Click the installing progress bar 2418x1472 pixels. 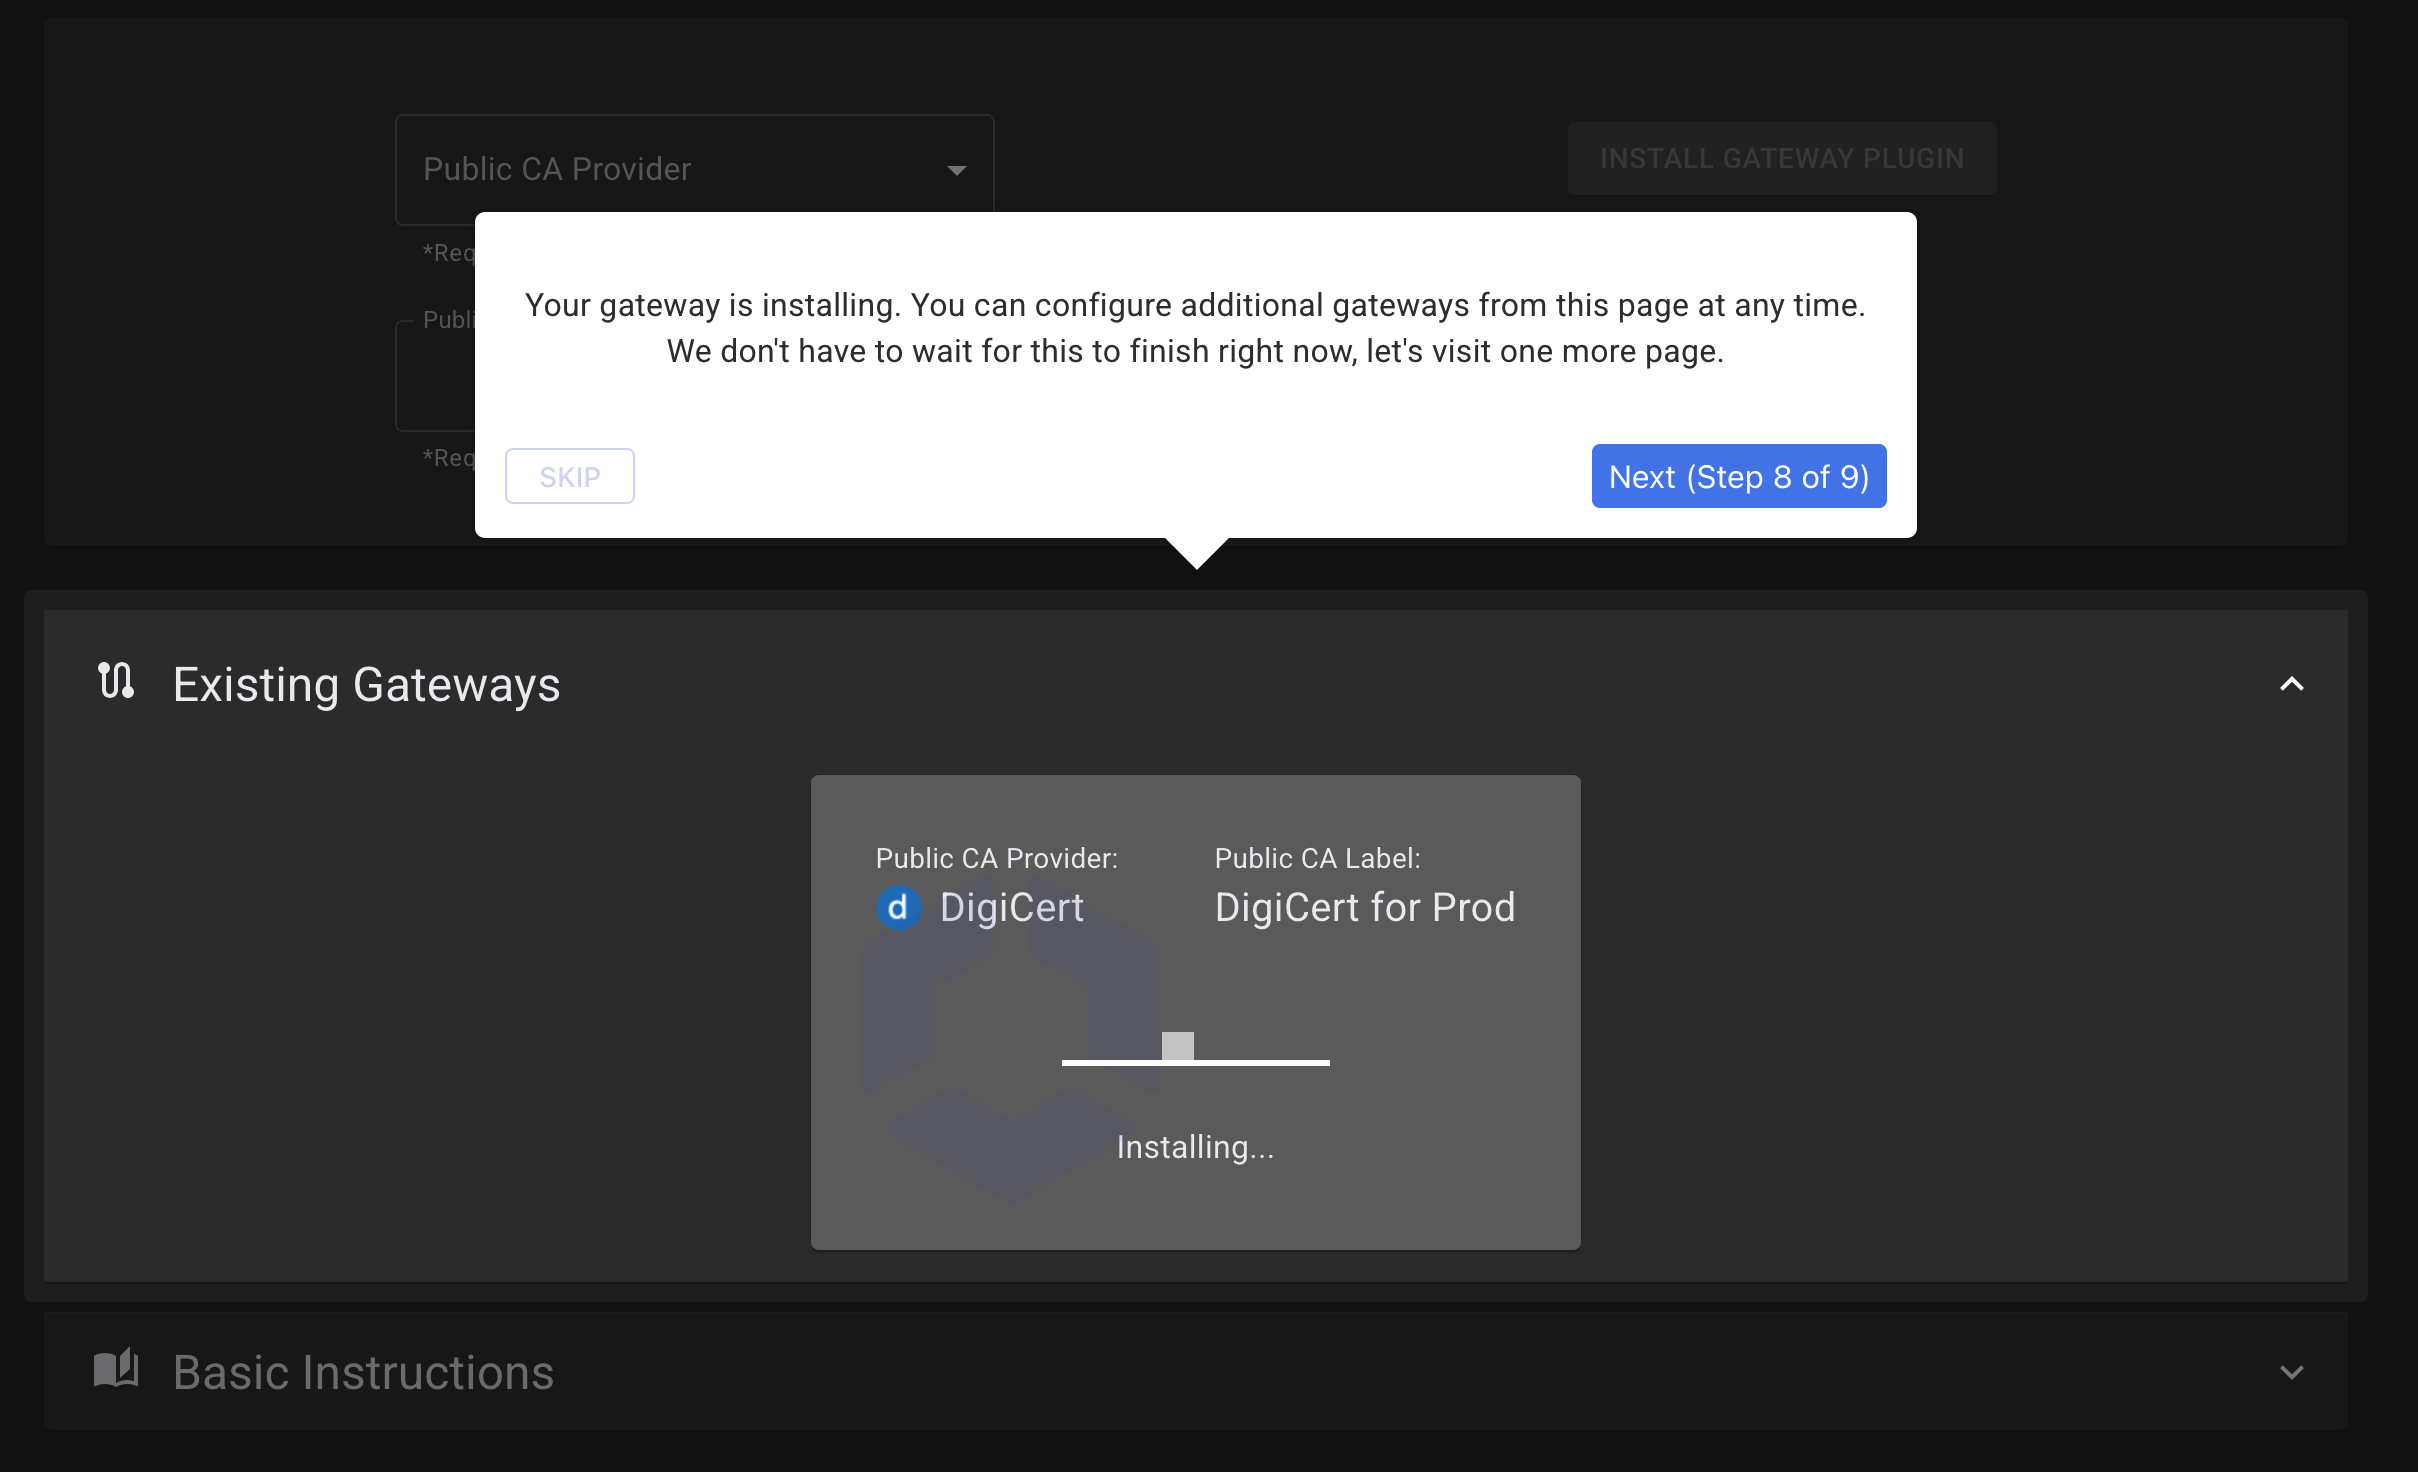[x=1195, y=1061]
